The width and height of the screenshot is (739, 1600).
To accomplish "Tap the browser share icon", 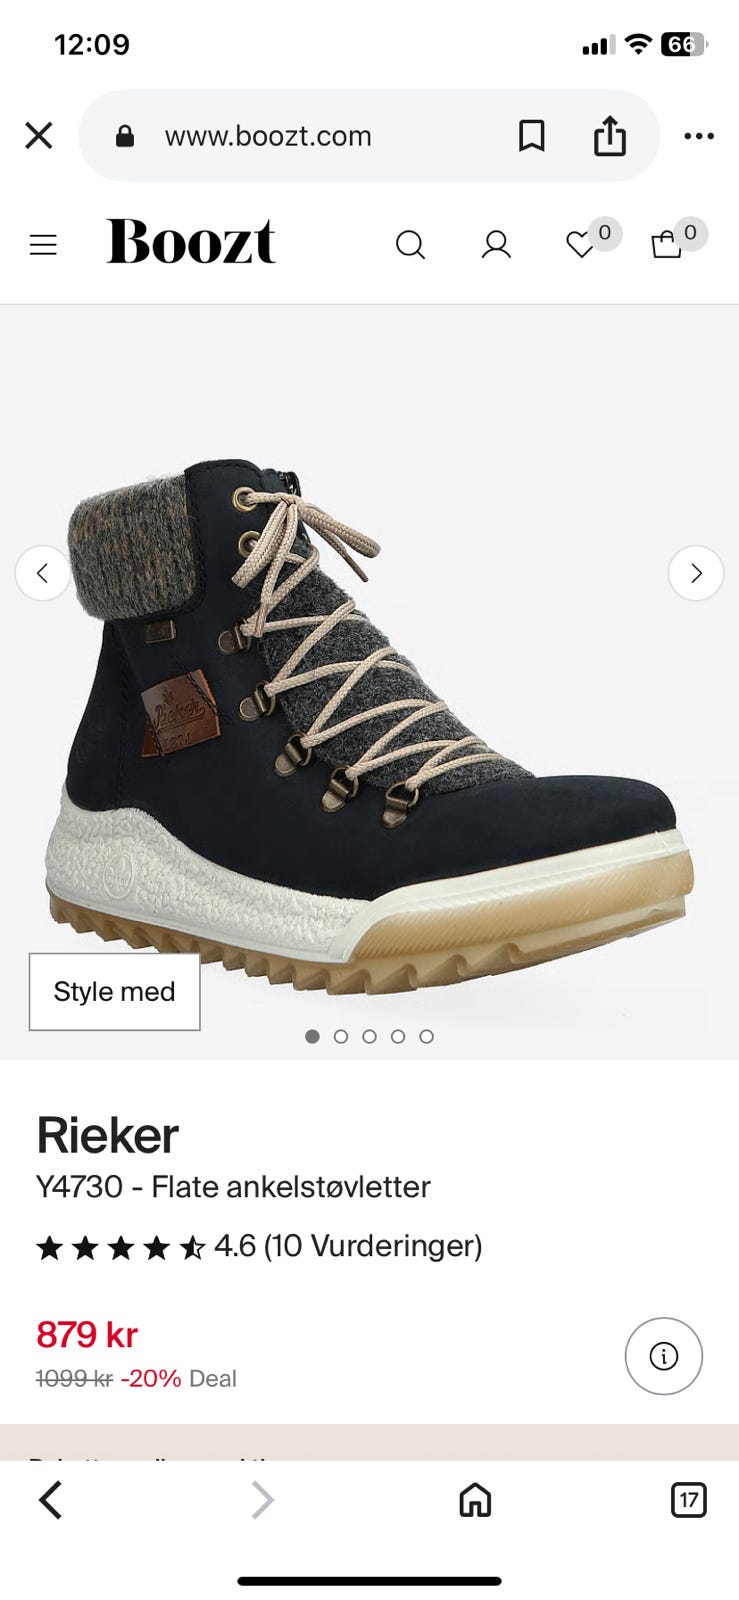I will point(610,136).
